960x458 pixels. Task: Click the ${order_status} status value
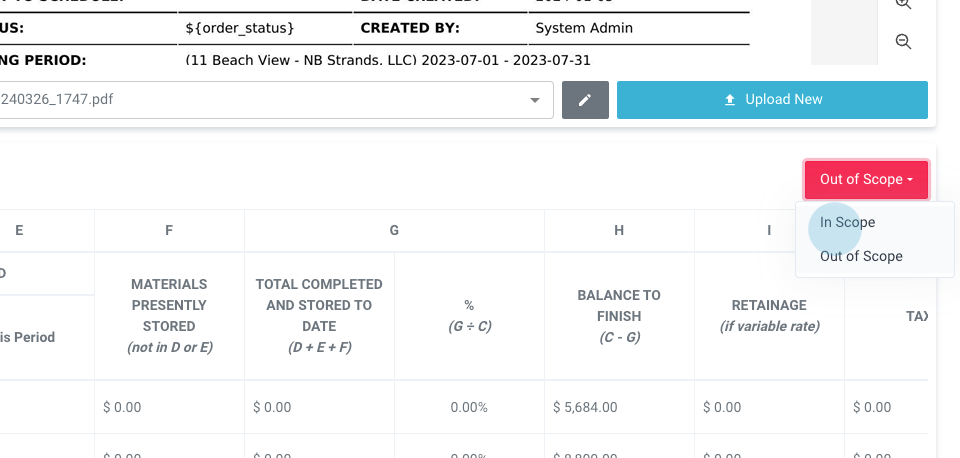coord(240,28)
